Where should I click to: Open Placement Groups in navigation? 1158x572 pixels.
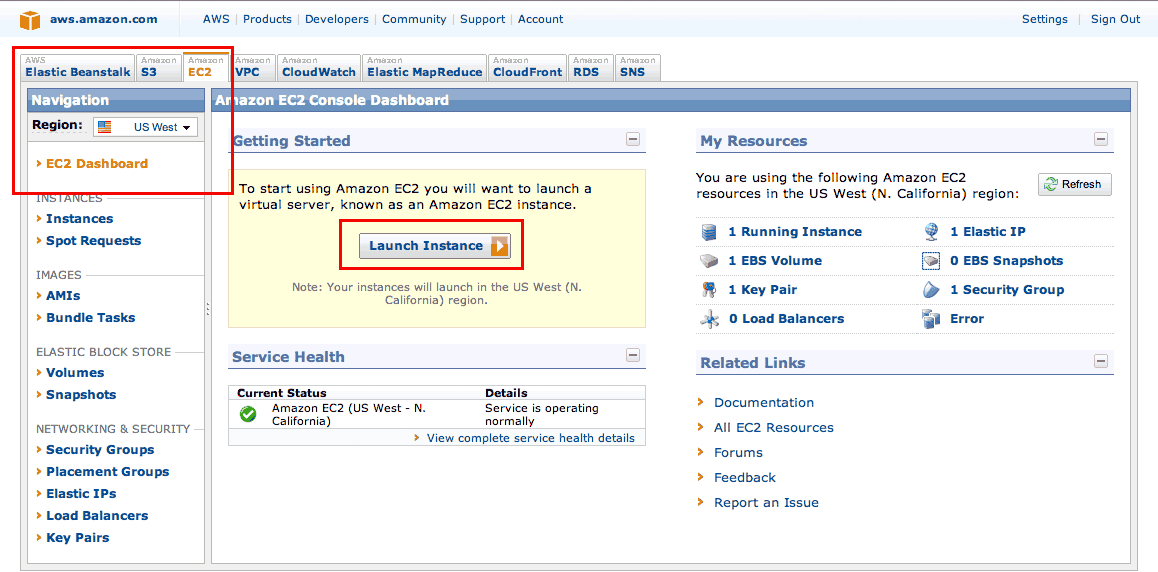click(108, 472)
